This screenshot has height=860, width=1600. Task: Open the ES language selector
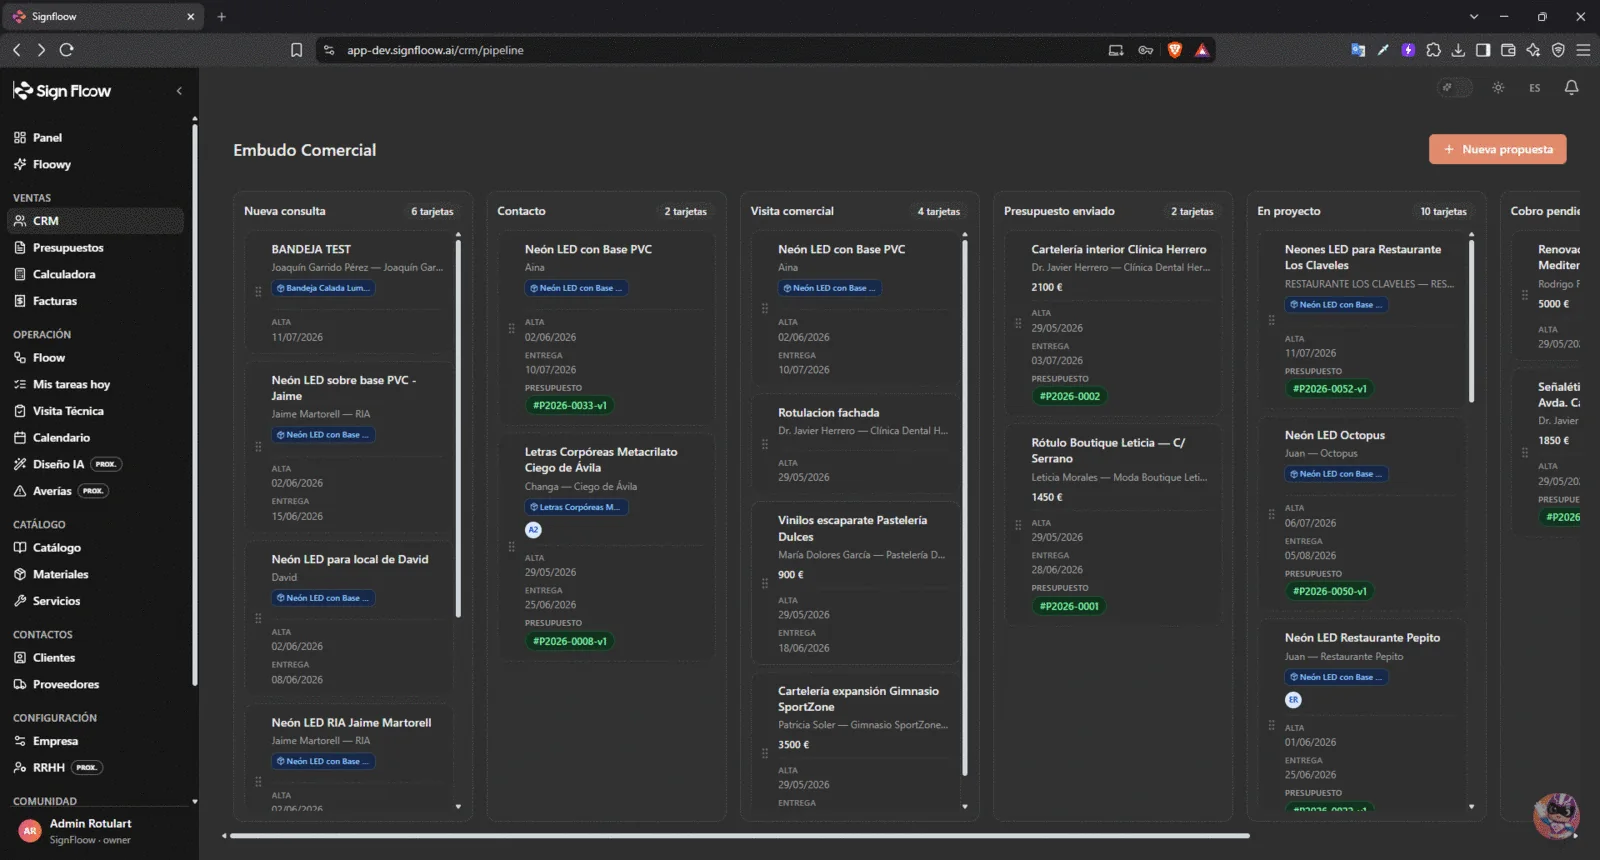point(1534,88)
